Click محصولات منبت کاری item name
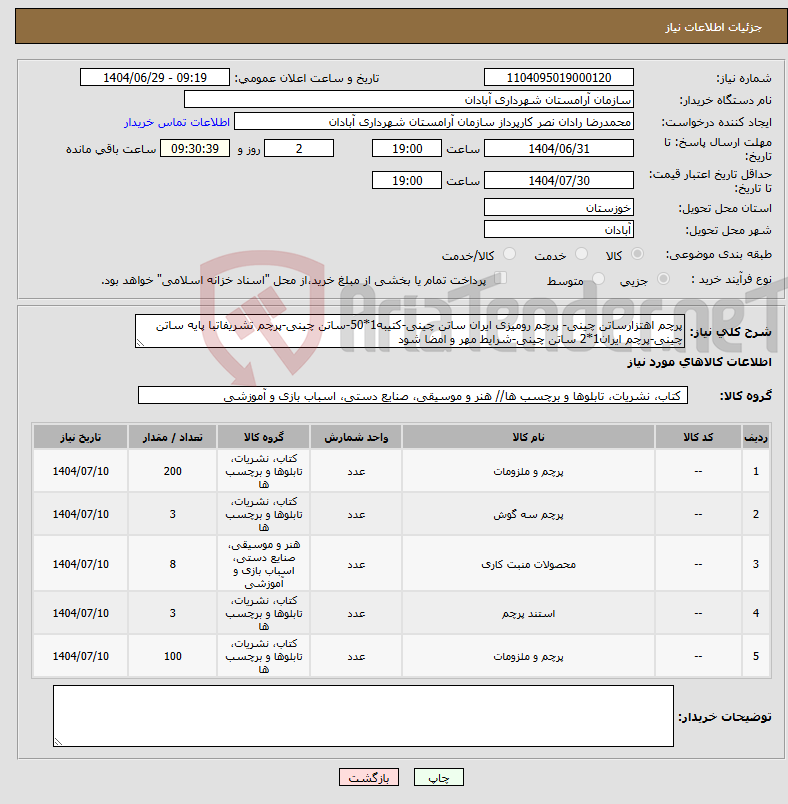This screenshot has width=788, height=804. [528, 564]
